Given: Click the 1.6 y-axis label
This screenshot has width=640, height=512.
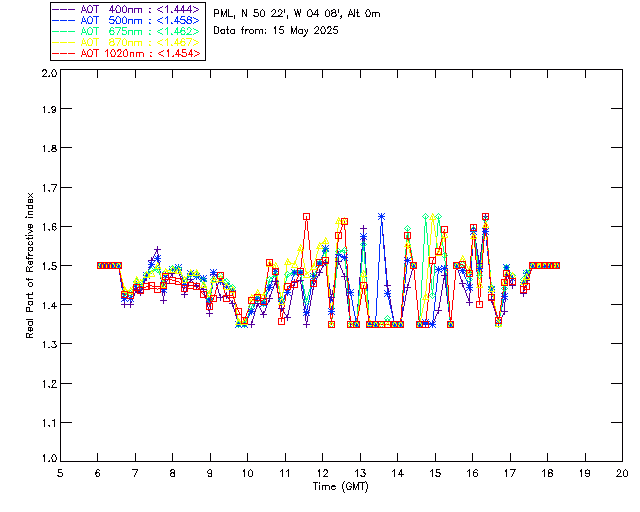Looking at the screenshot, I should pos(49,227).
